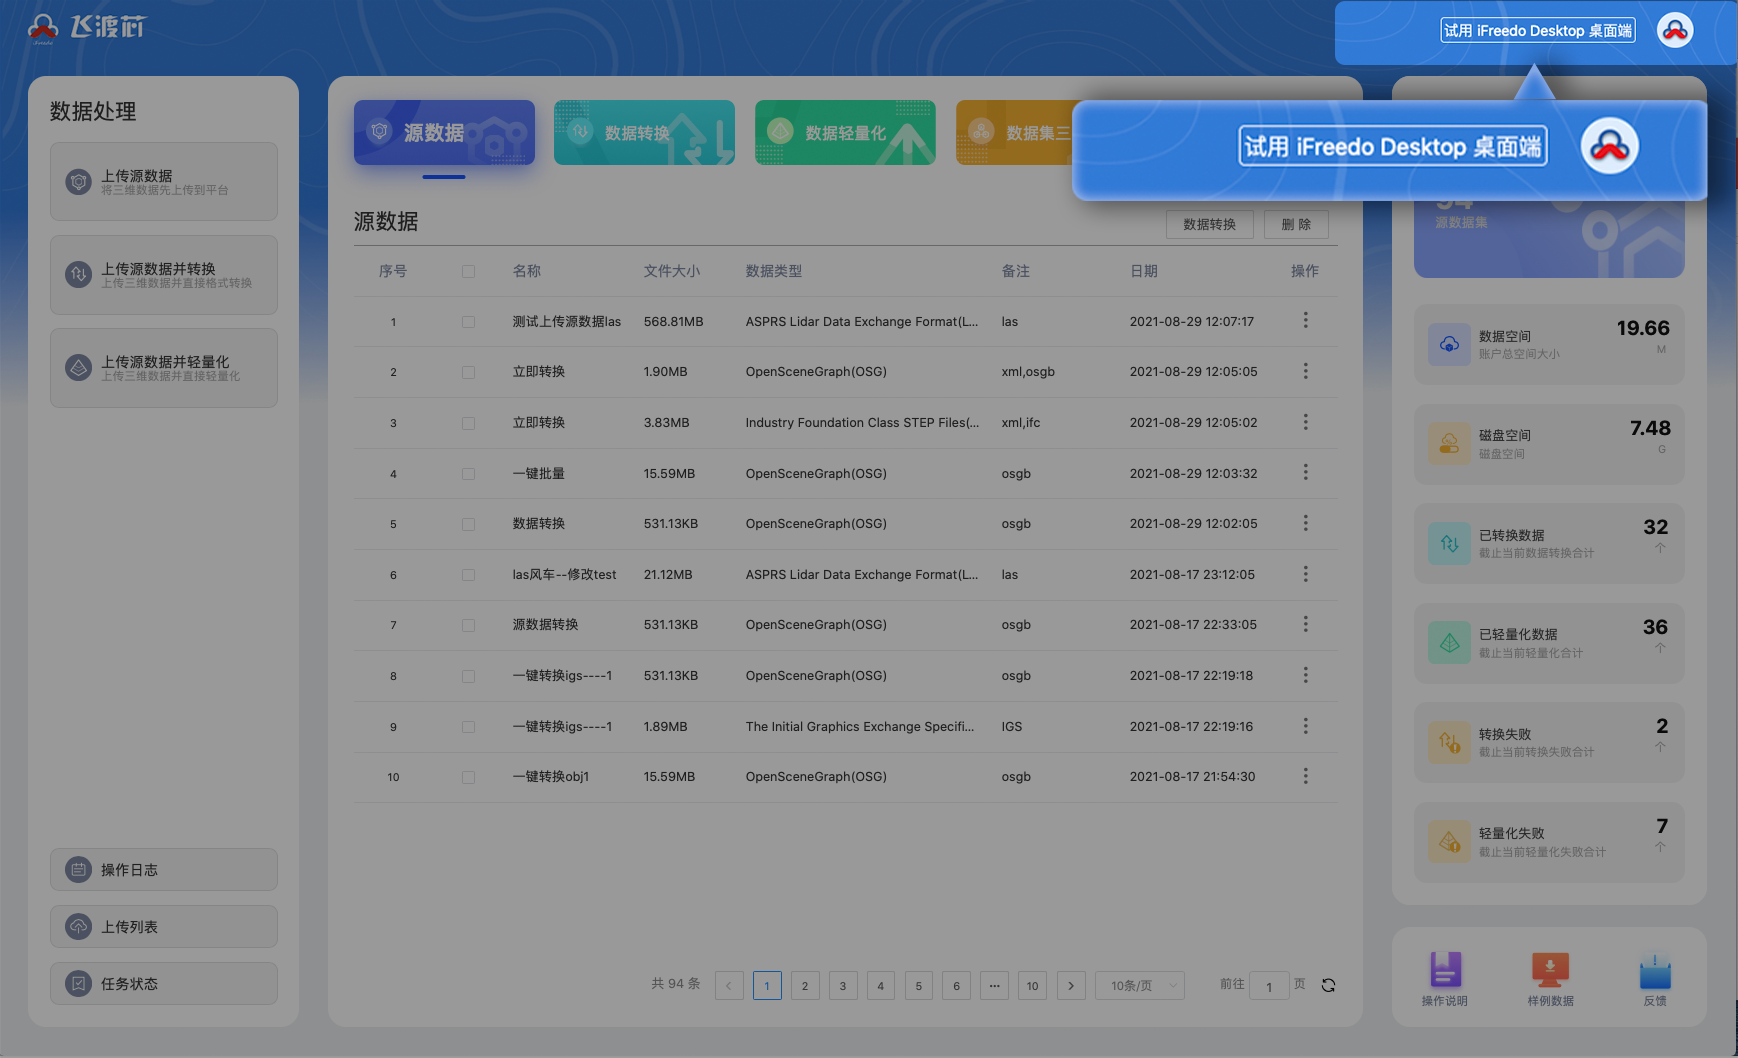Toggle the select-all checkbox in table header
1738x1058 pixels.
click(x=468, y=271)
